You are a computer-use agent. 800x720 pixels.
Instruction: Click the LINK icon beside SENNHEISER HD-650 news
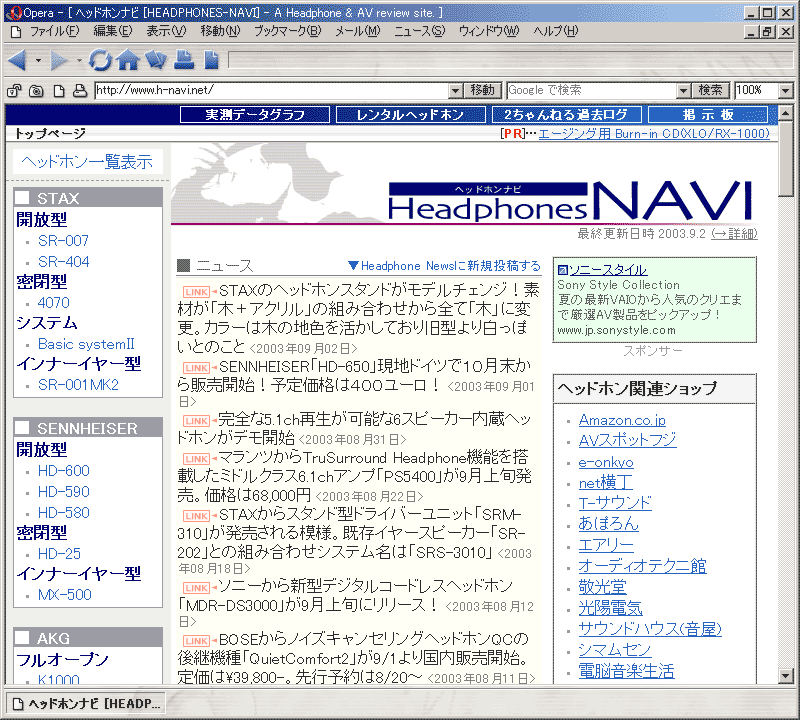click(196, 367)
